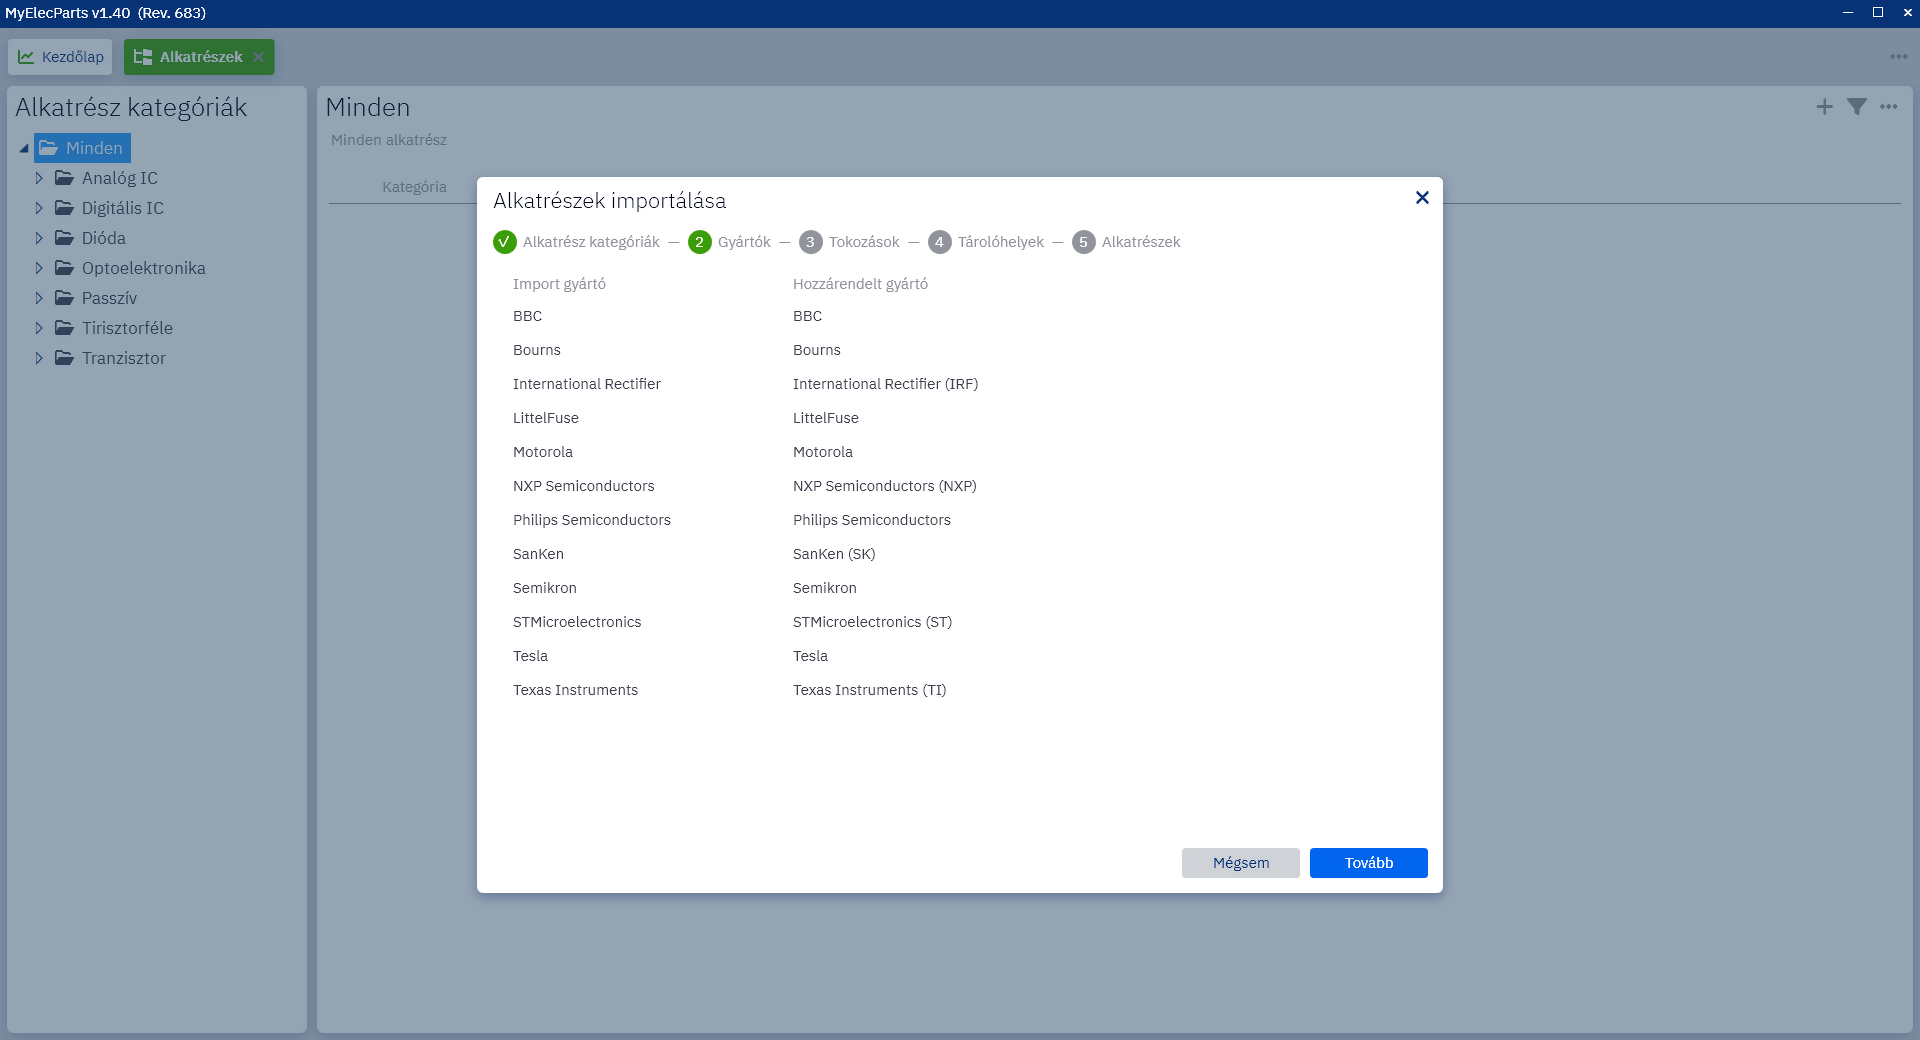Expand the Dióda category

(x=39, y=238)
